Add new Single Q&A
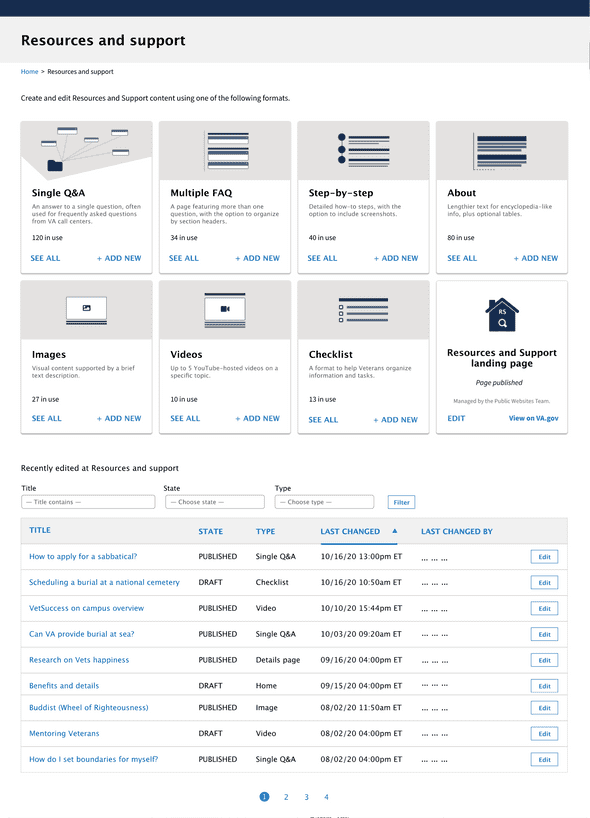Viewport: 590px width, 818px height. pyautogui.click(x=119, y=258)
